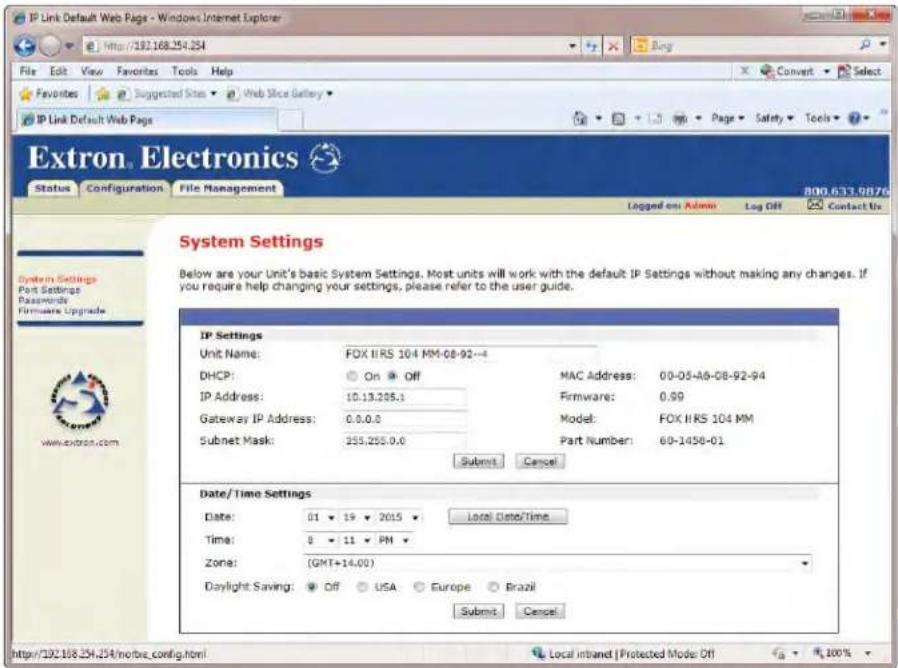This screenshot has height=668, width=898.
Task: Open the Web Slice Gallery item
Action: pyautogui.click(x=279, y=93)
